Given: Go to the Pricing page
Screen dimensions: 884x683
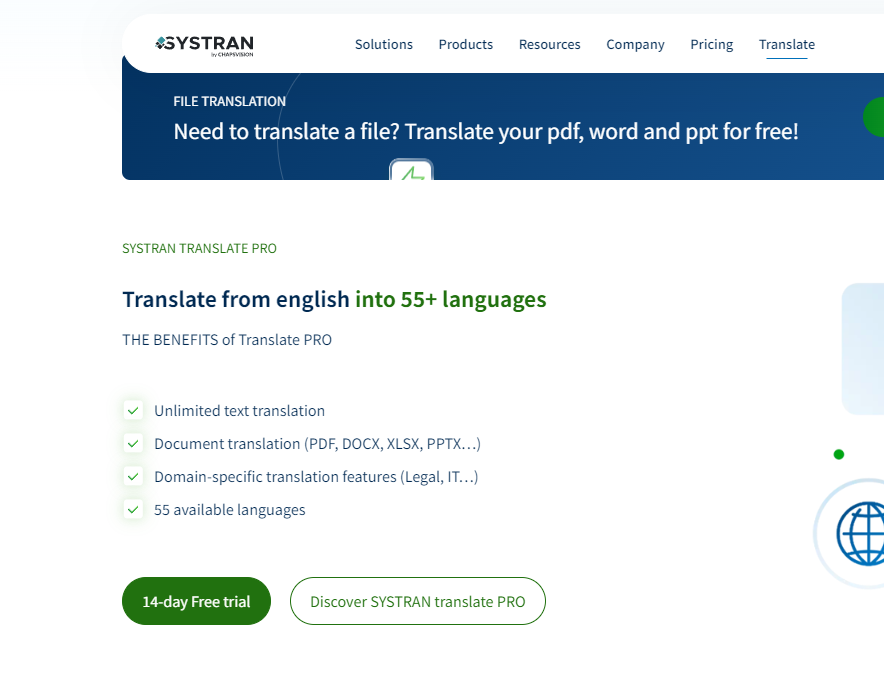Looking at the screenshot, I should coord(711,44).
